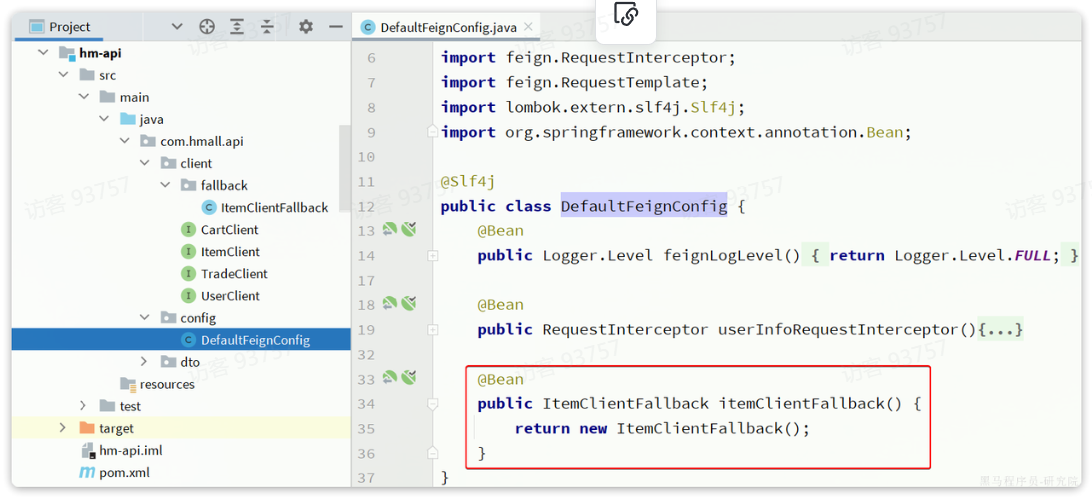Click the Project panel title label
The height and width of the screenshot is (498, 1092).
[70, 27]
